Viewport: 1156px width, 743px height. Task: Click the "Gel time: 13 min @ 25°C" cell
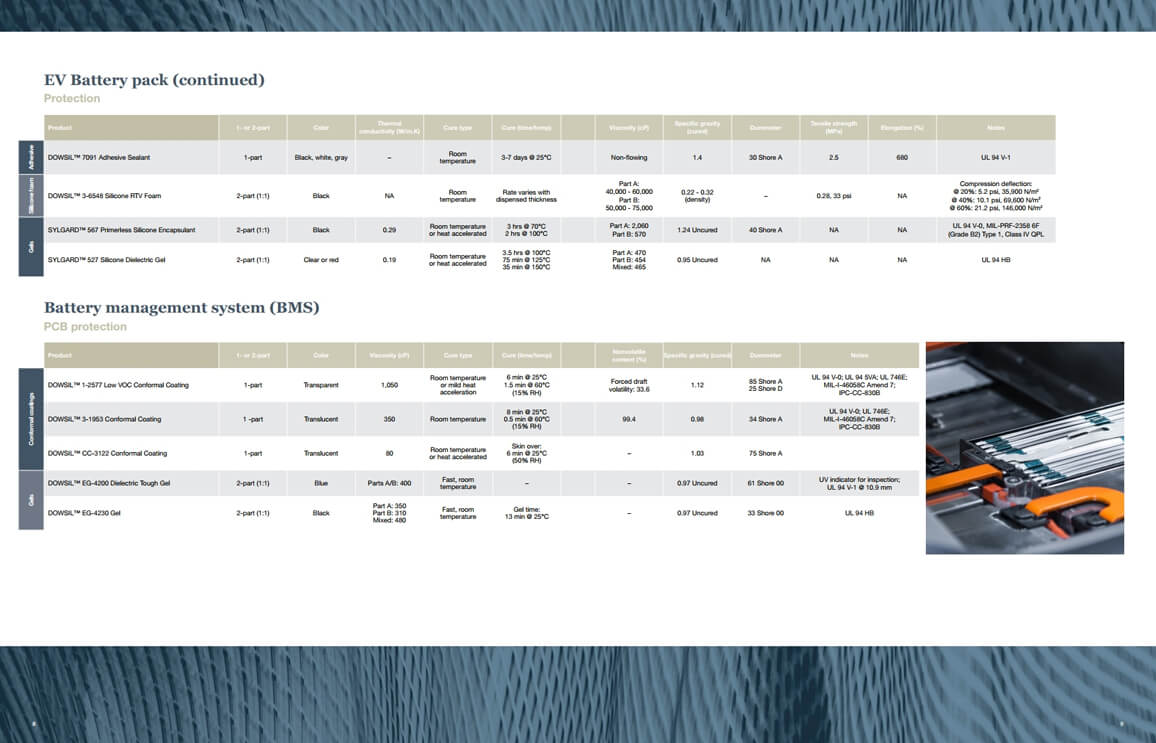click(526, 513)
